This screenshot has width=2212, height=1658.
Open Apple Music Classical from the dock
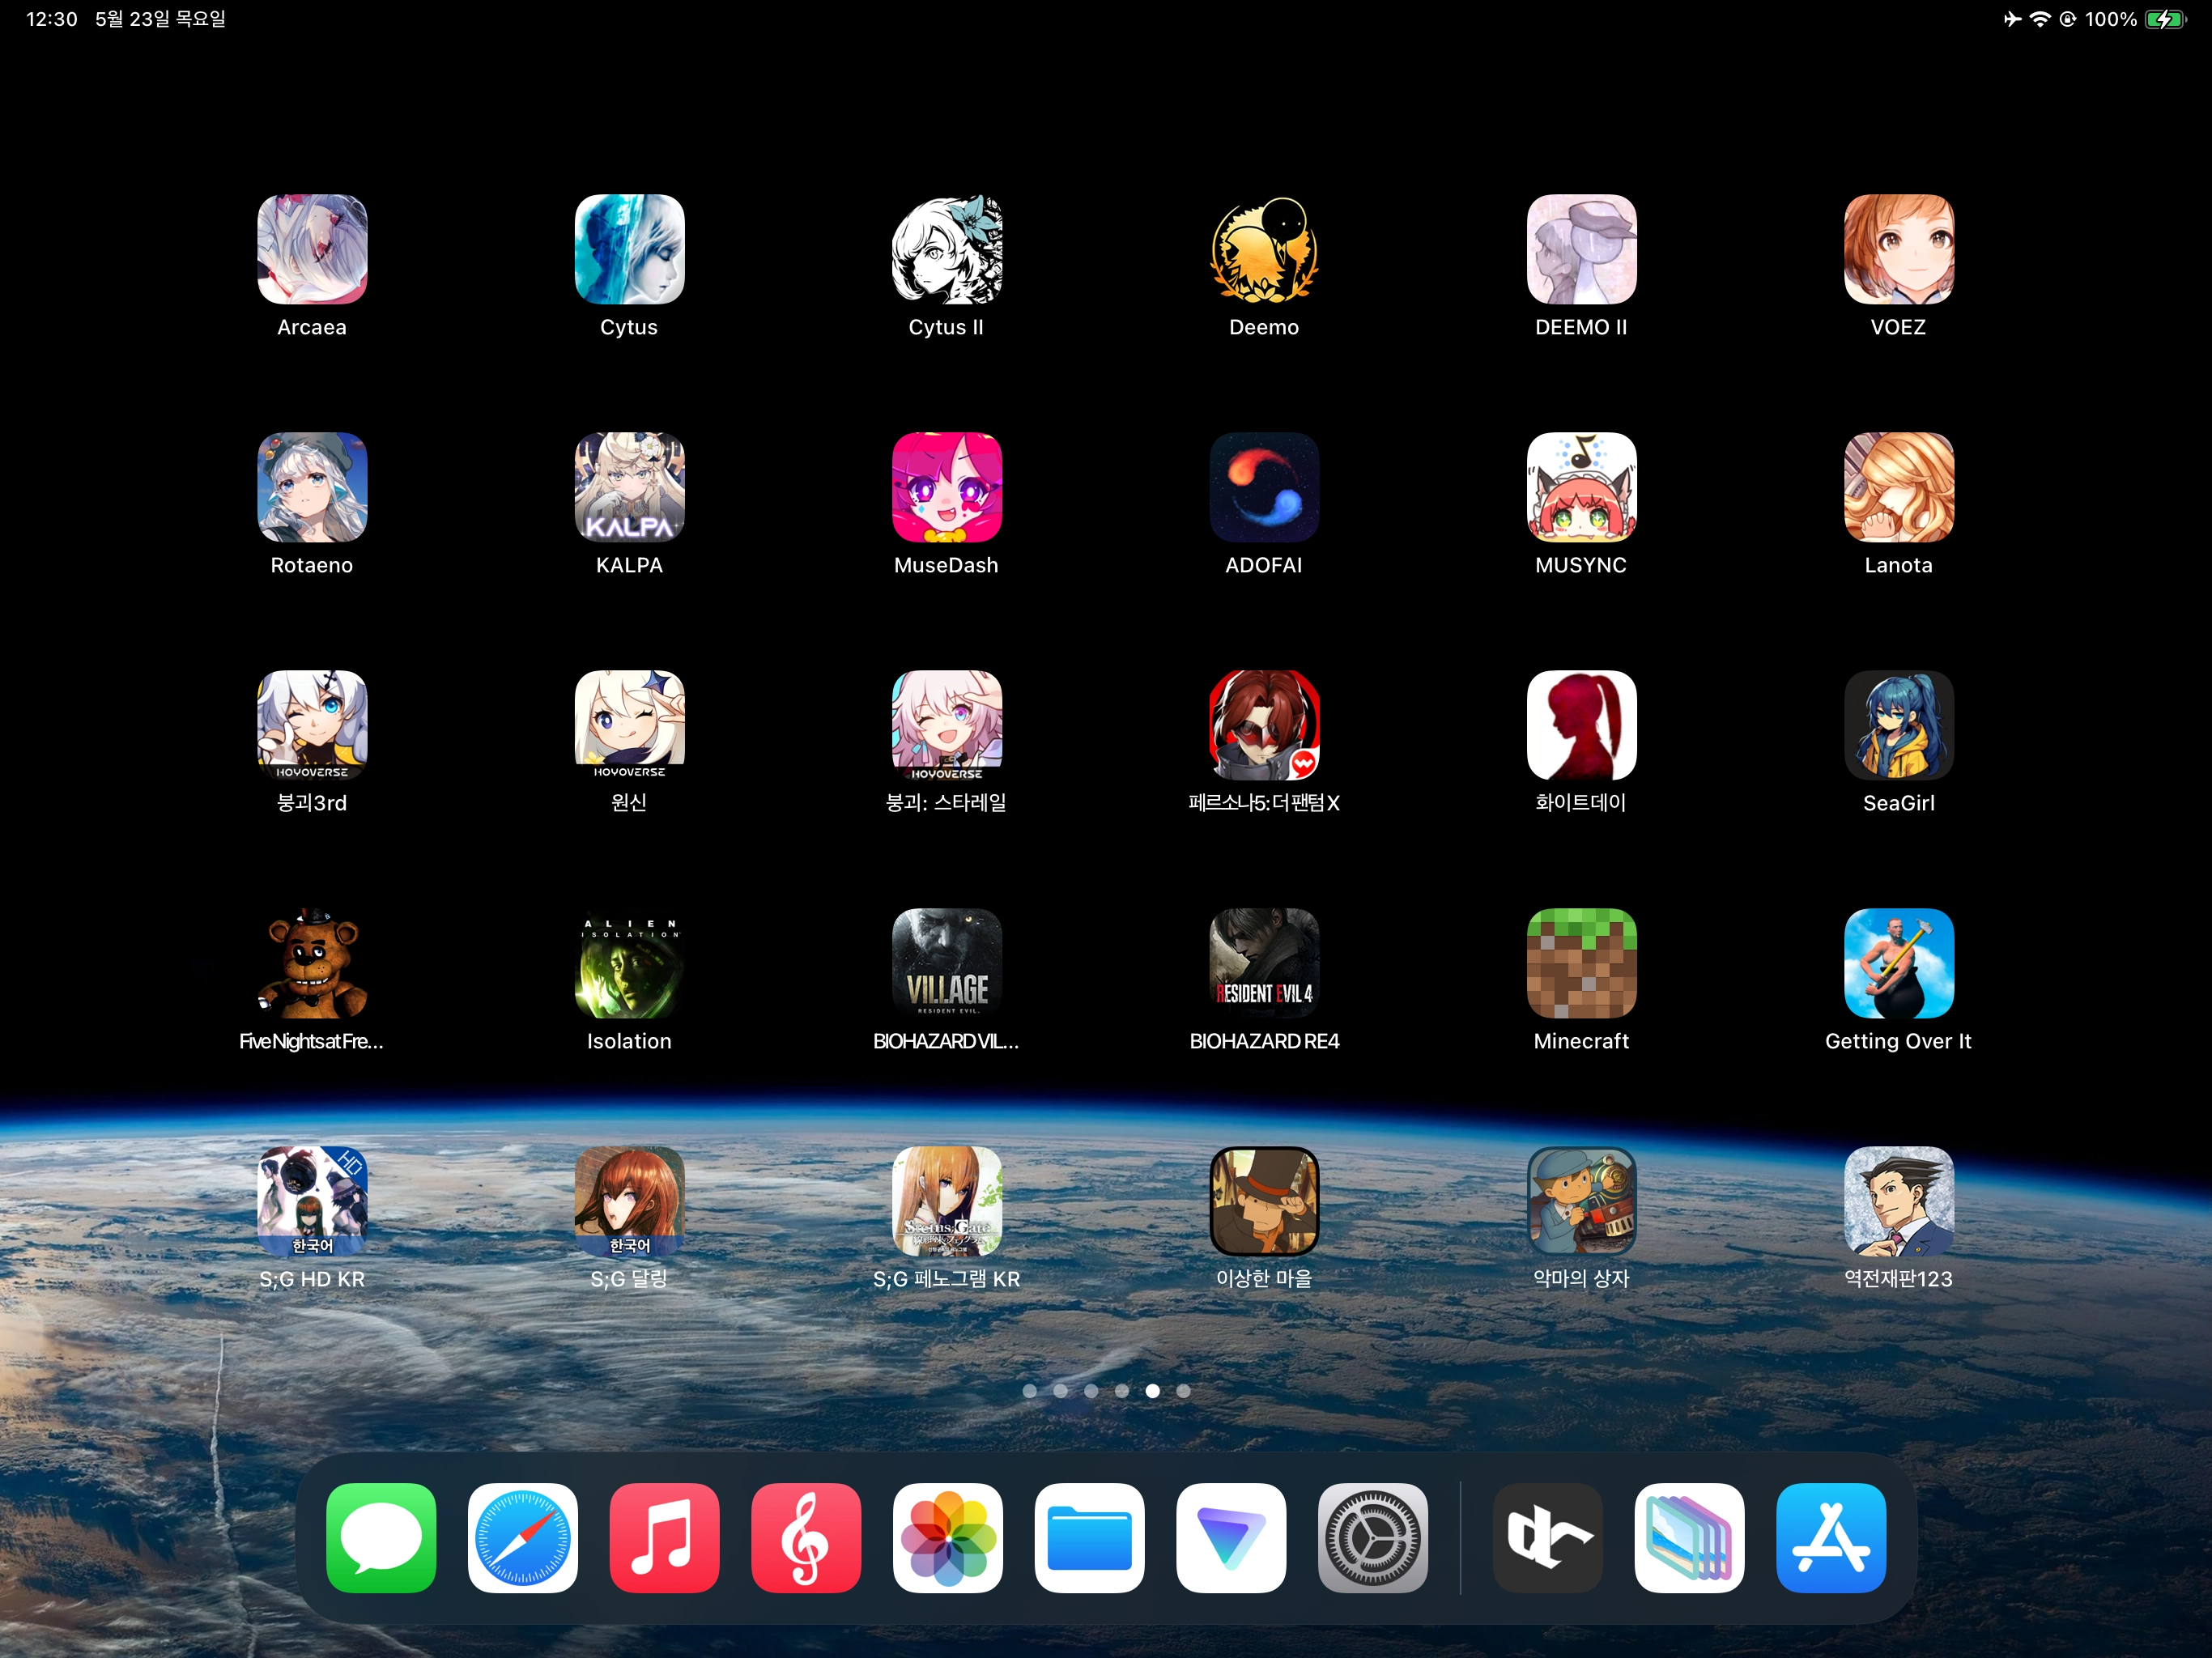[x=806, y=1538]
